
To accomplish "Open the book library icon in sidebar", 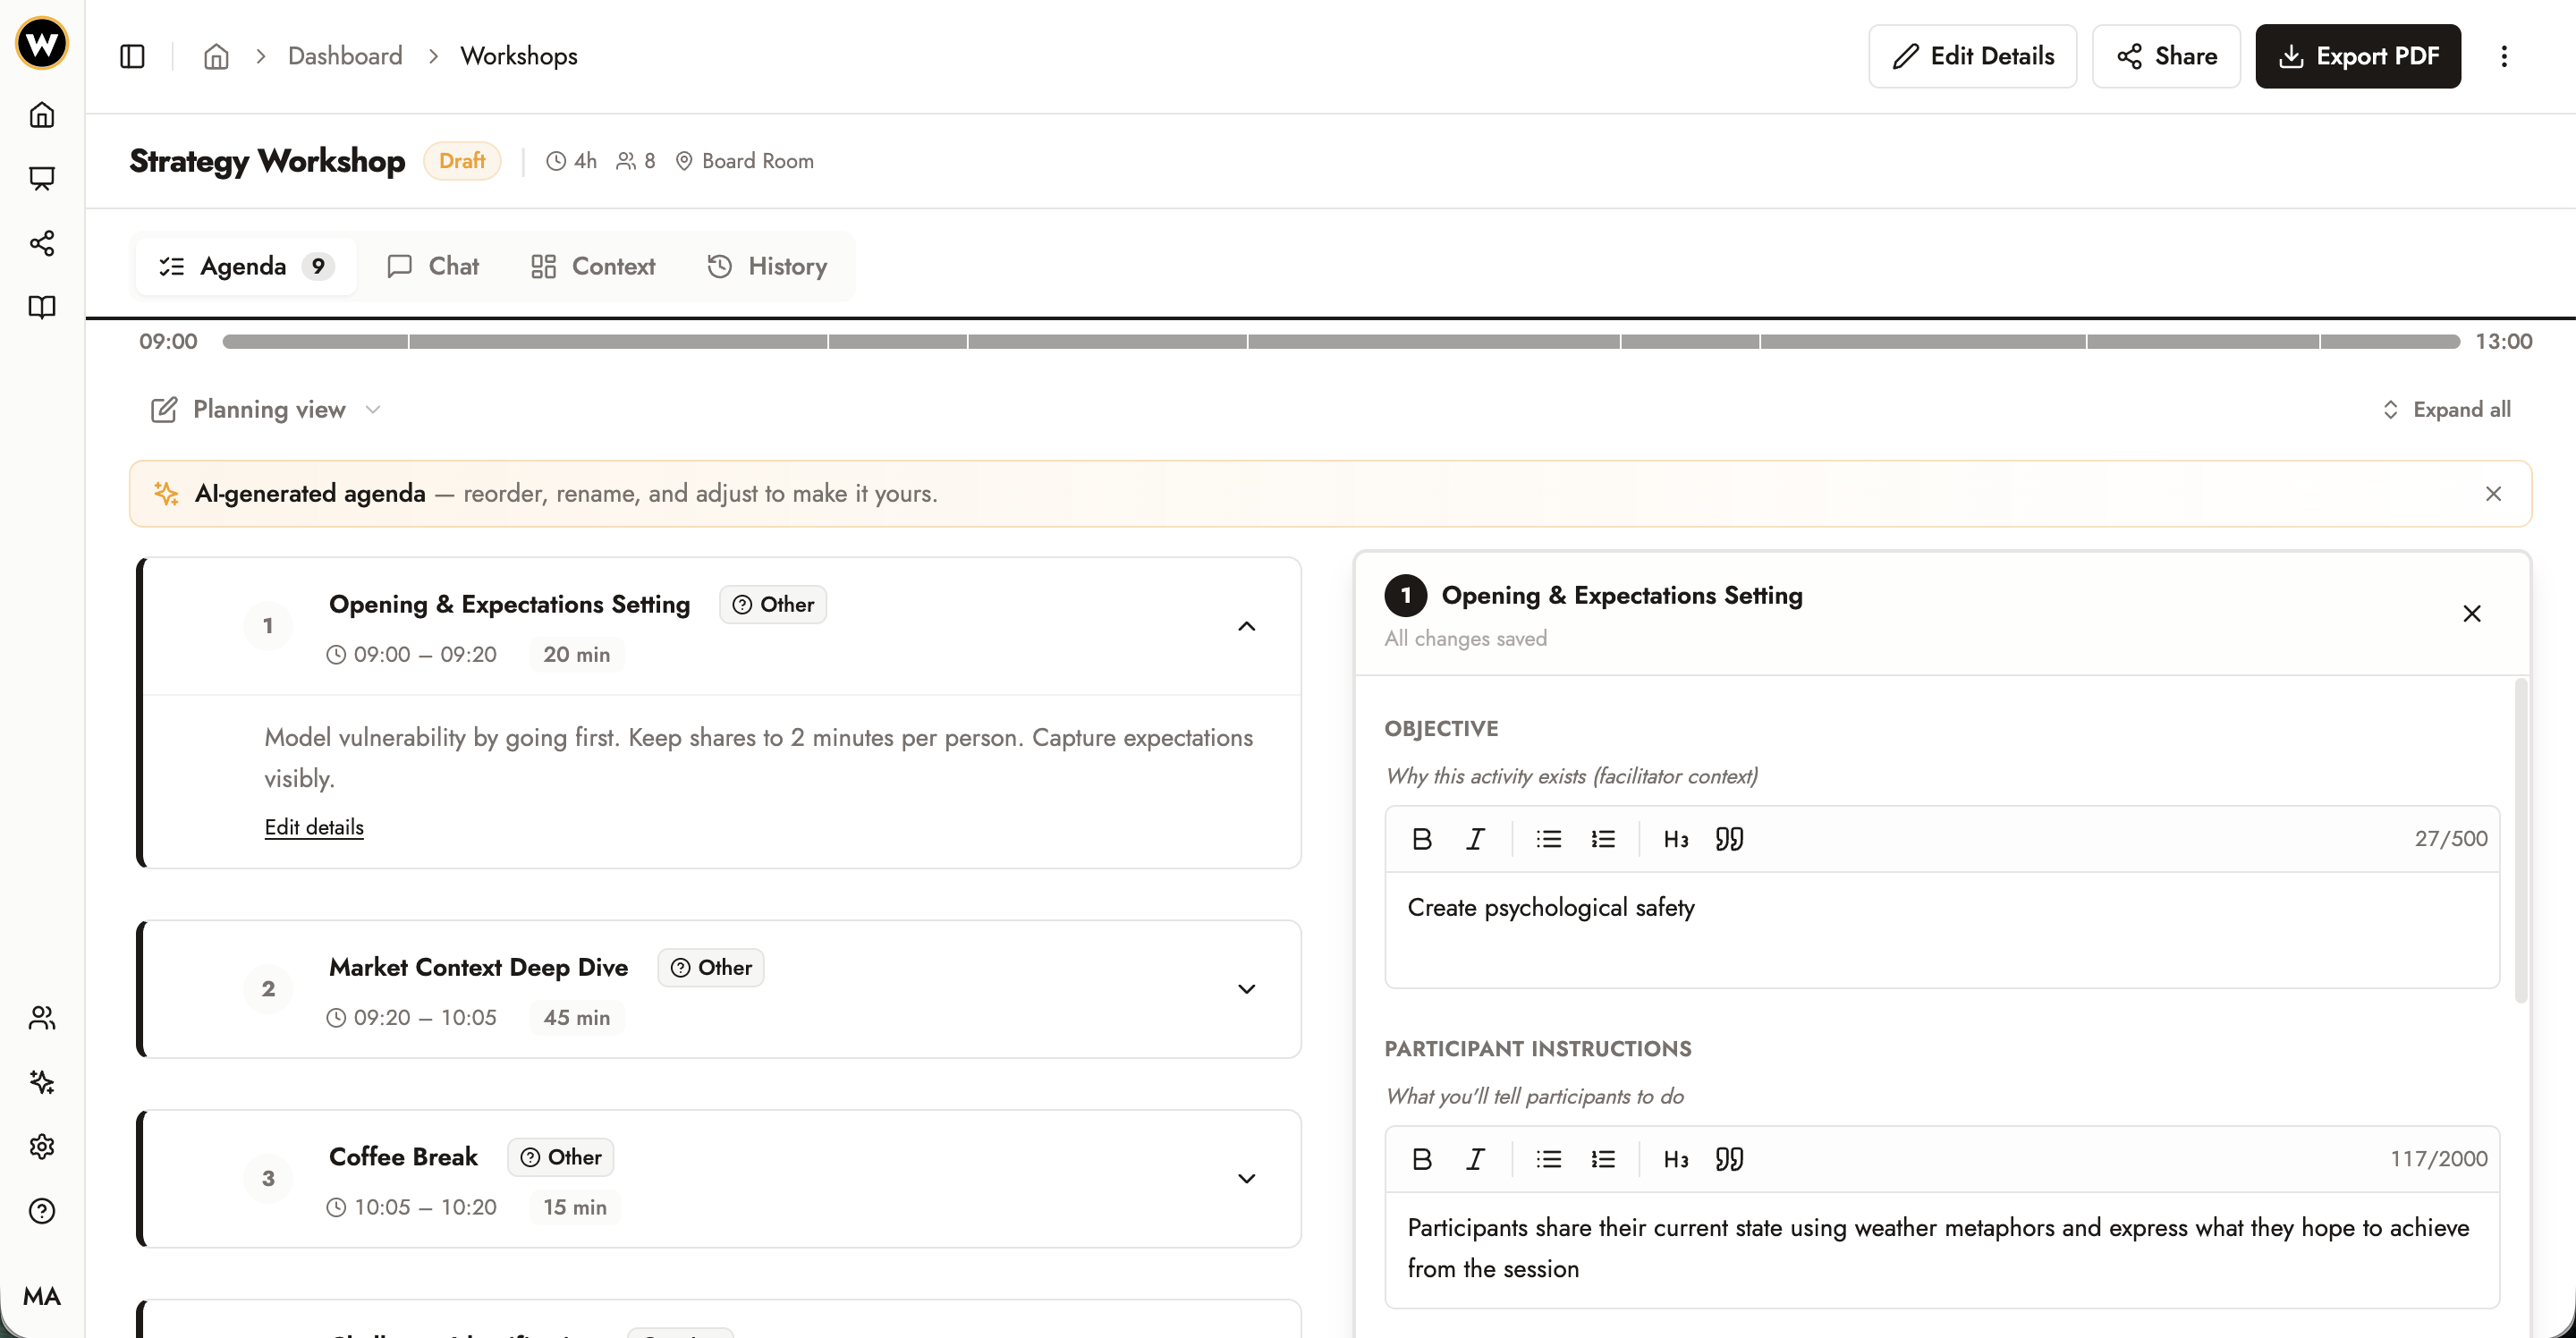I will click(x=42, y=307).
